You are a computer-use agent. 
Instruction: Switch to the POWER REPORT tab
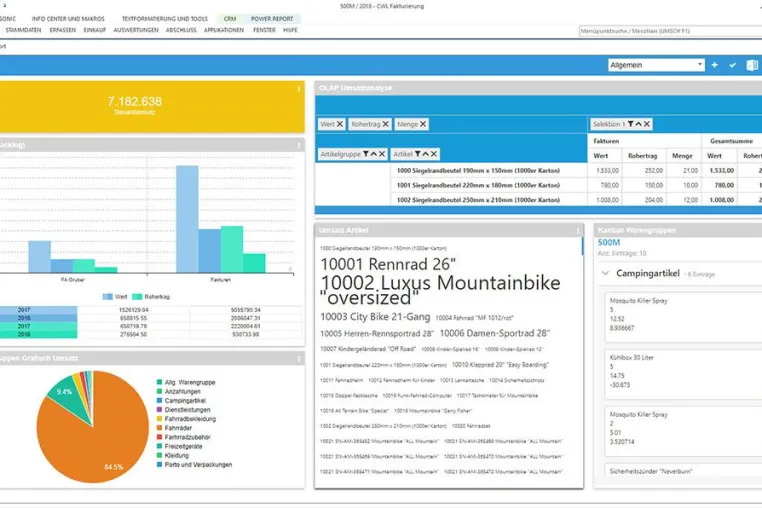[272, 18]
